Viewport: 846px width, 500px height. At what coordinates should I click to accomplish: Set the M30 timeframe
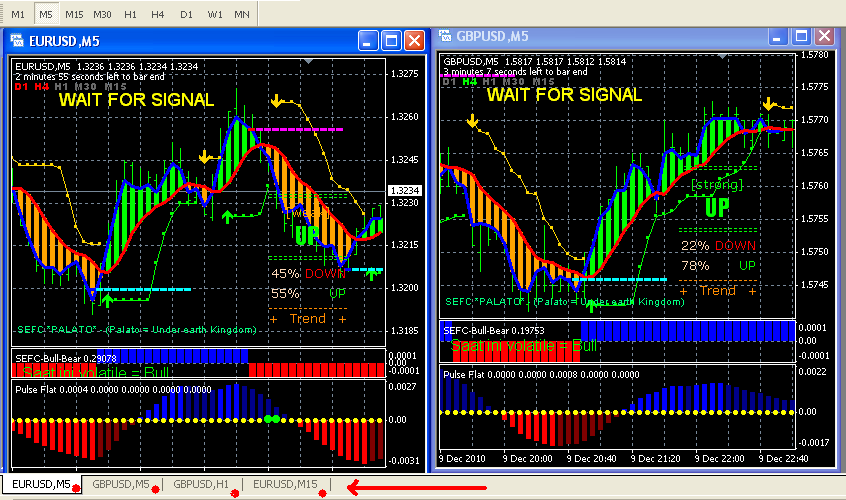click(x=102, y=15)
